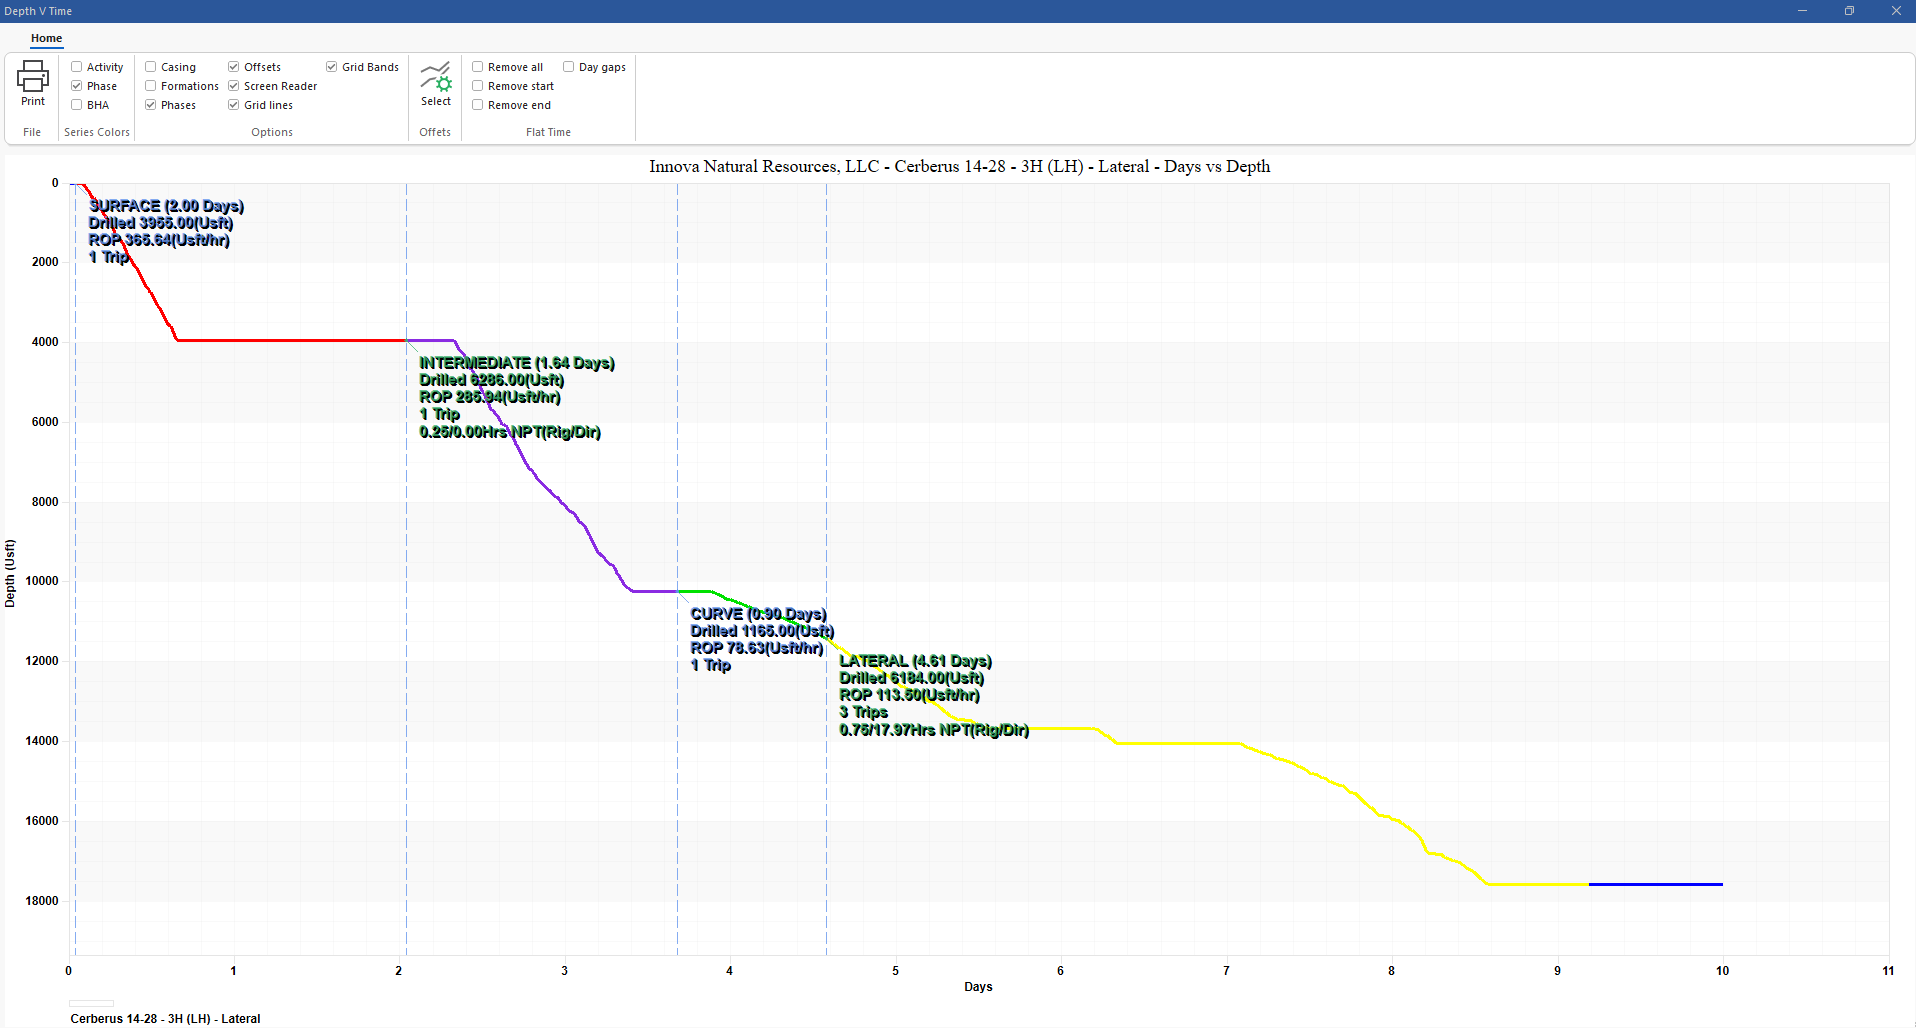Minimize the Depth V Time window
This screenshot has height=1028, width=1916.
(x=1802, y=11)
